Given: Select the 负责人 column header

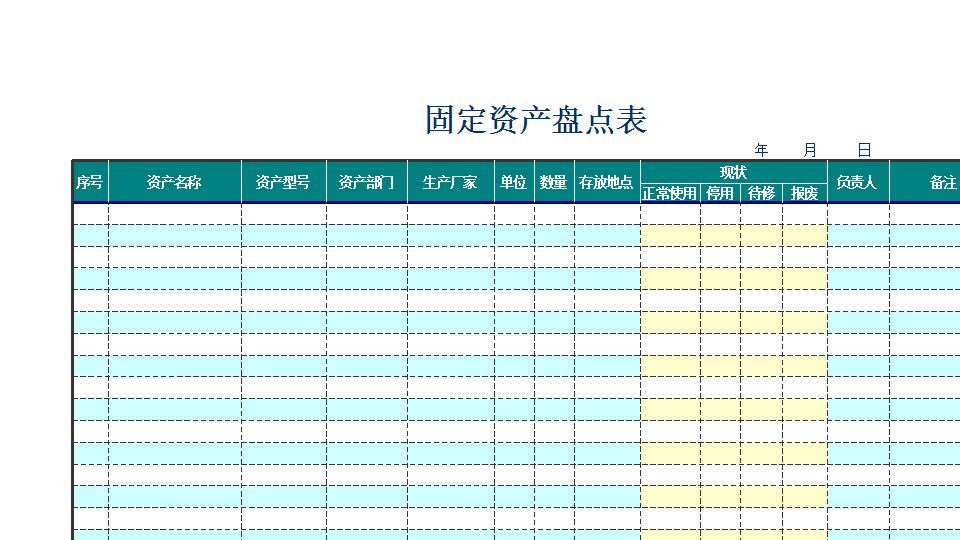Looking at the screenshot, I should pyautogui.click(x=858, y=182).
